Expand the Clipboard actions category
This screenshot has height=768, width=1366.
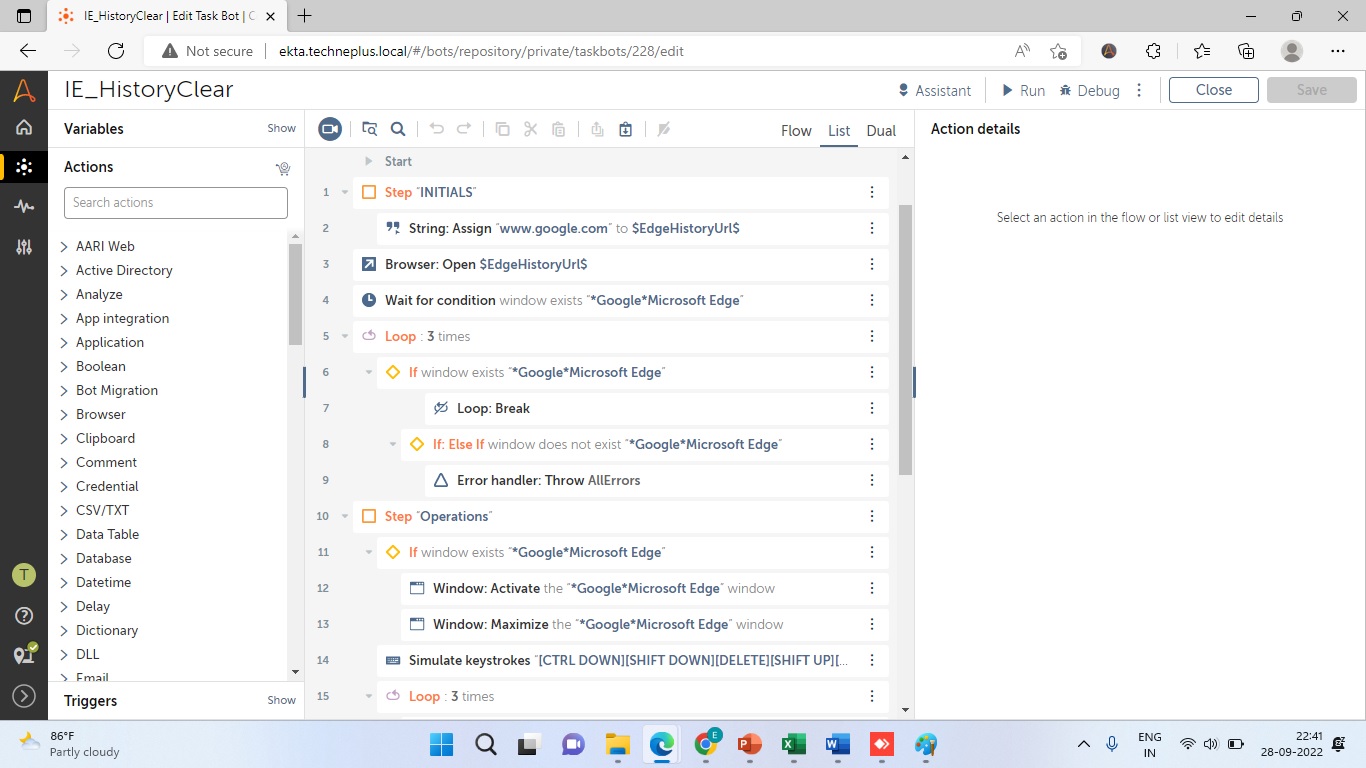point(65,438)
